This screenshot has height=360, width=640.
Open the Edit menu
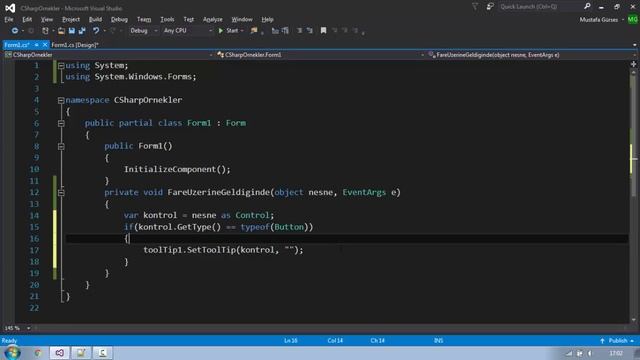[x=27, y=19]
